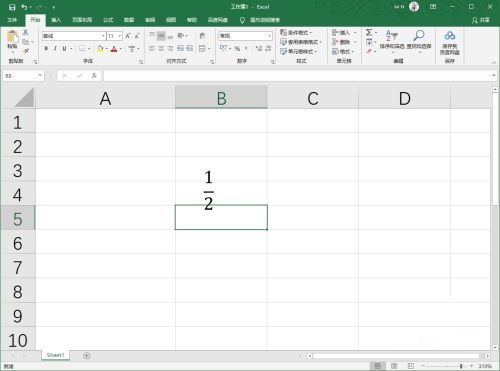Switch to the Page Layout tab

coord(82,20)
